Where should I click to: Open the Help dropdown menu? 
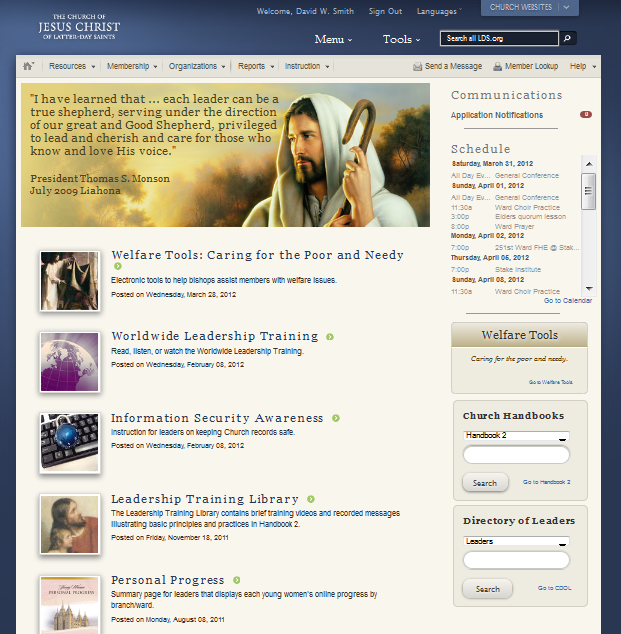tap(583, 66)
